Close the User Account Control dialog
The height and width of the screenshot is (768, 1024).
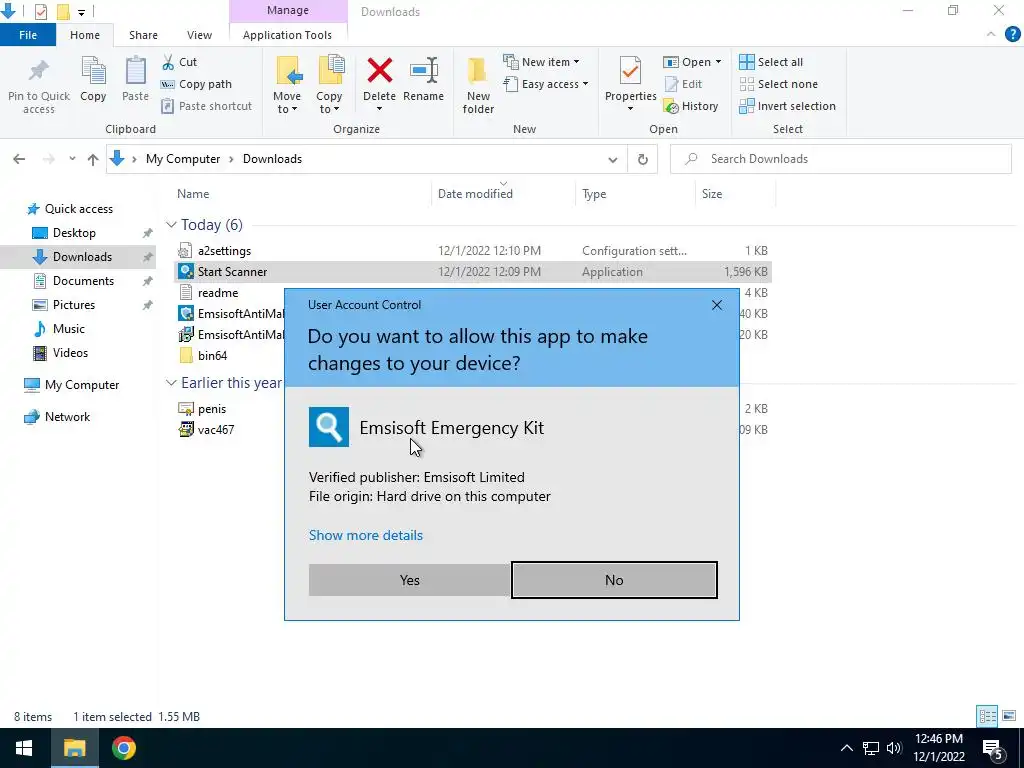716,305
